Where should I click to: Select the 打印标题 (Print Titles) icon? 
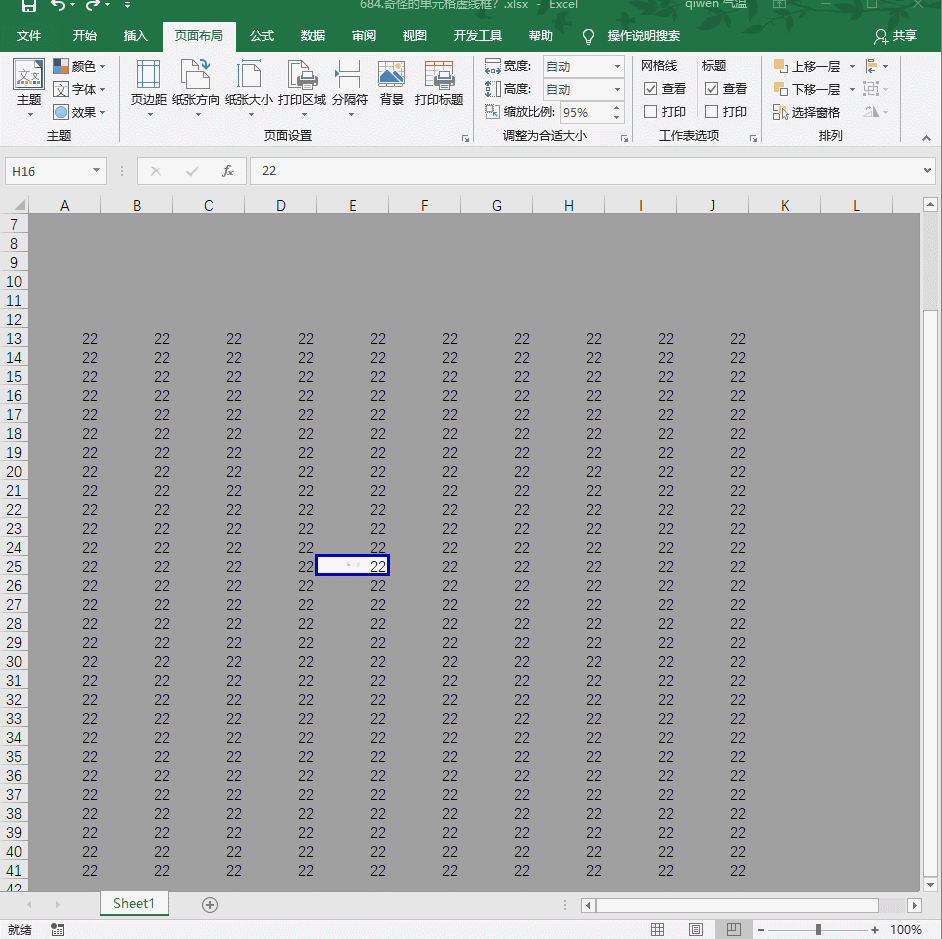(x=438, y=87)
